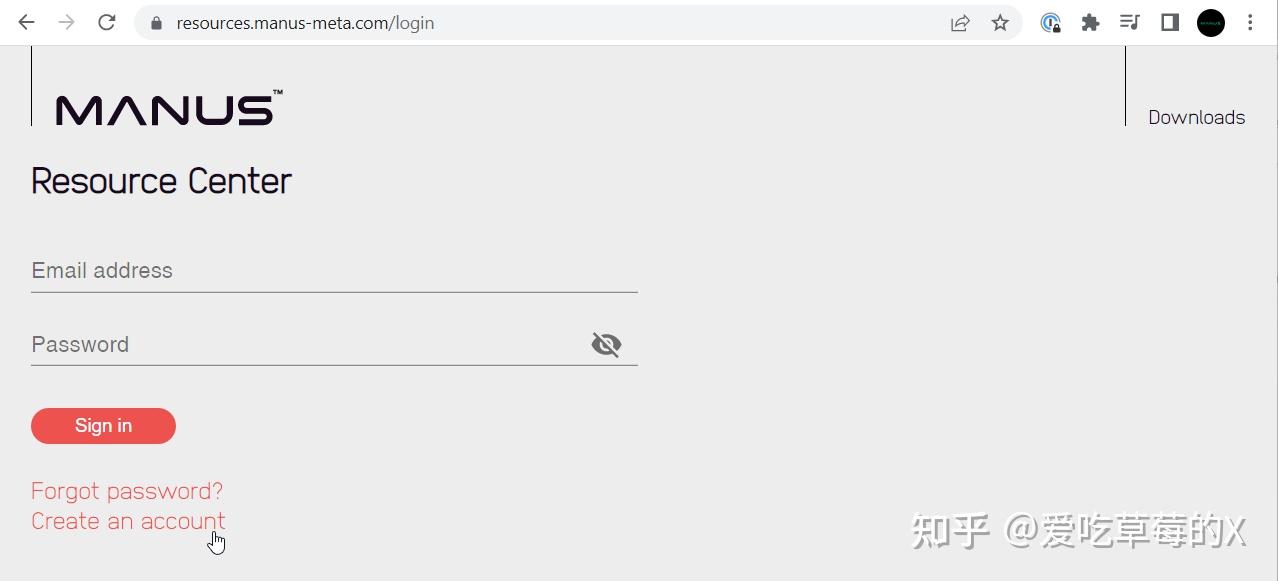The height and width of the screenshot is (581, 1278).
Task: Open the media control playlist icon
Action: tap(1130, 22)
